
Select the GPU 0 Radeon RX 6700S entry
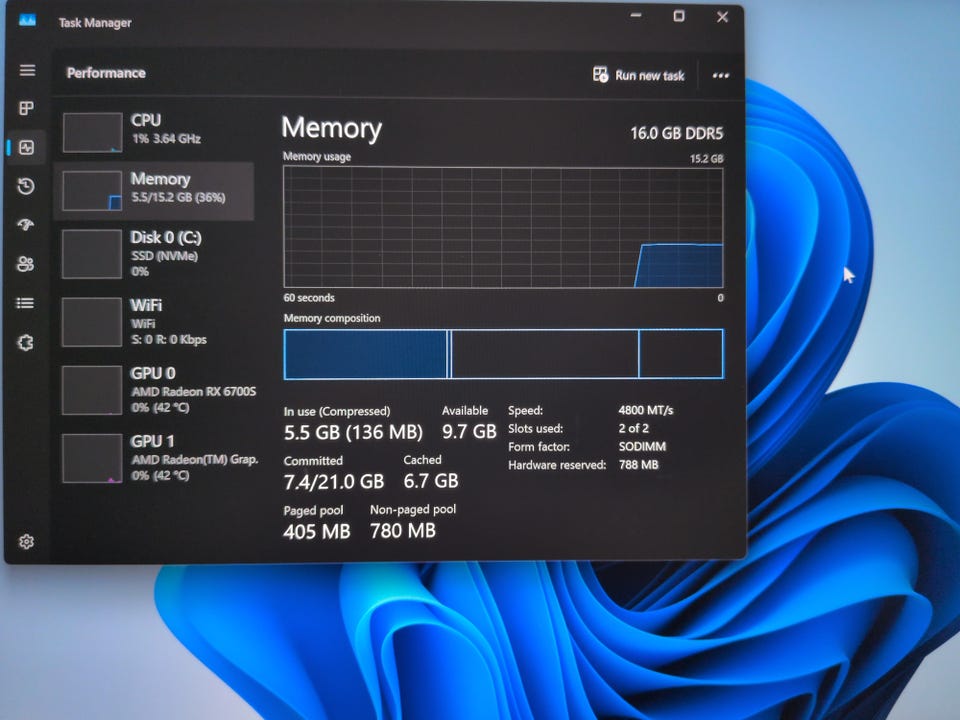[x=158, y=390]
